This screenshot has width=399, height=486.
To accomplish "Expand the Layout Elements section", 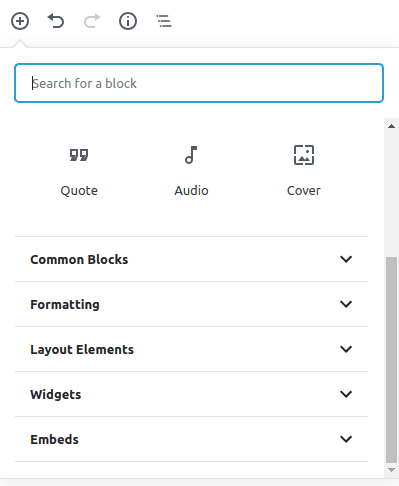I will [191, 349].
